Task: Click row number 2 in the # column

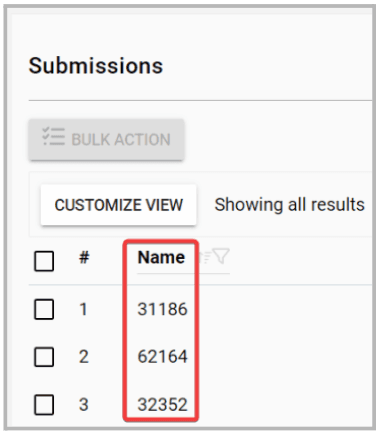Action: [x=84, y=357]
